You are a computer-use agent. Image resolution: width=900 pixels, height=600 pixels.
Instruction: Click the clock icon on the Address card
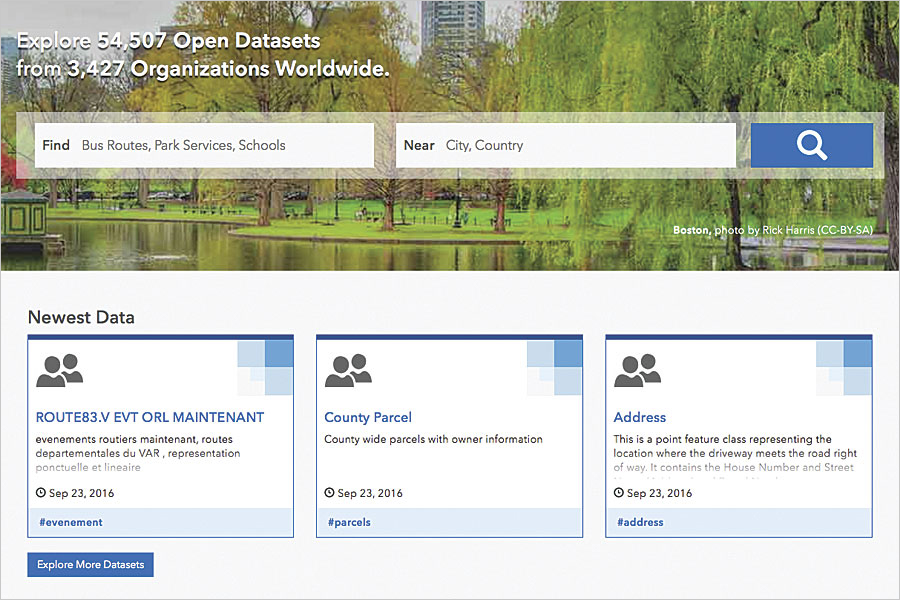(618, 492)
